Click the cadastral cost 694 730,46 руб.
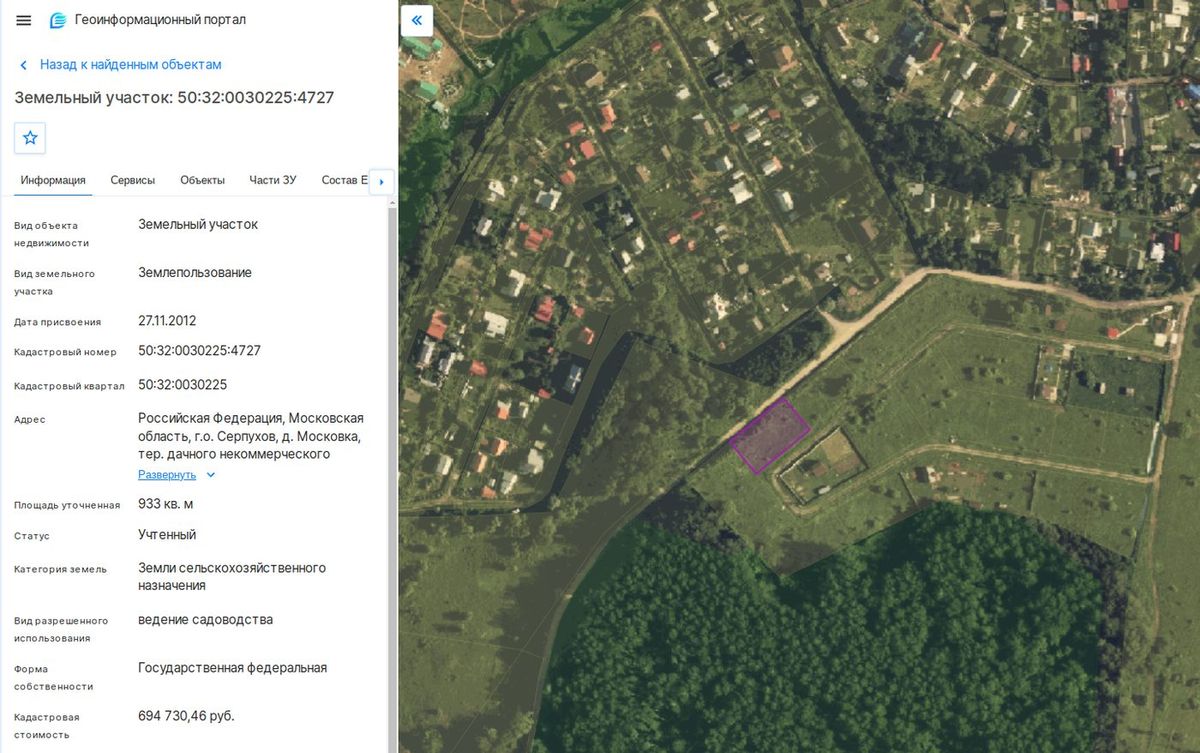The image size is (1200, 753). [187, 716]
